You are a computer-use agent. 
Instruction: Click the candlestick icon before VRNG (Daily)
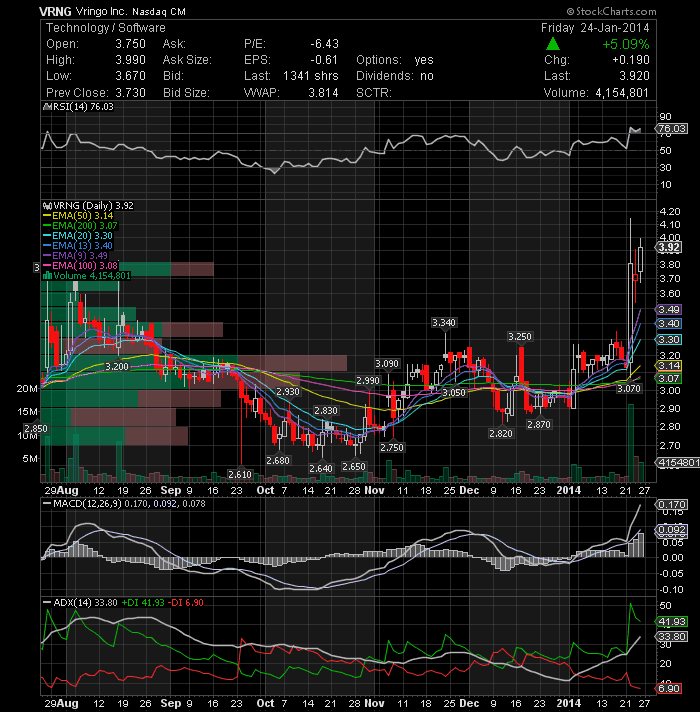click(x=48, y=206)
